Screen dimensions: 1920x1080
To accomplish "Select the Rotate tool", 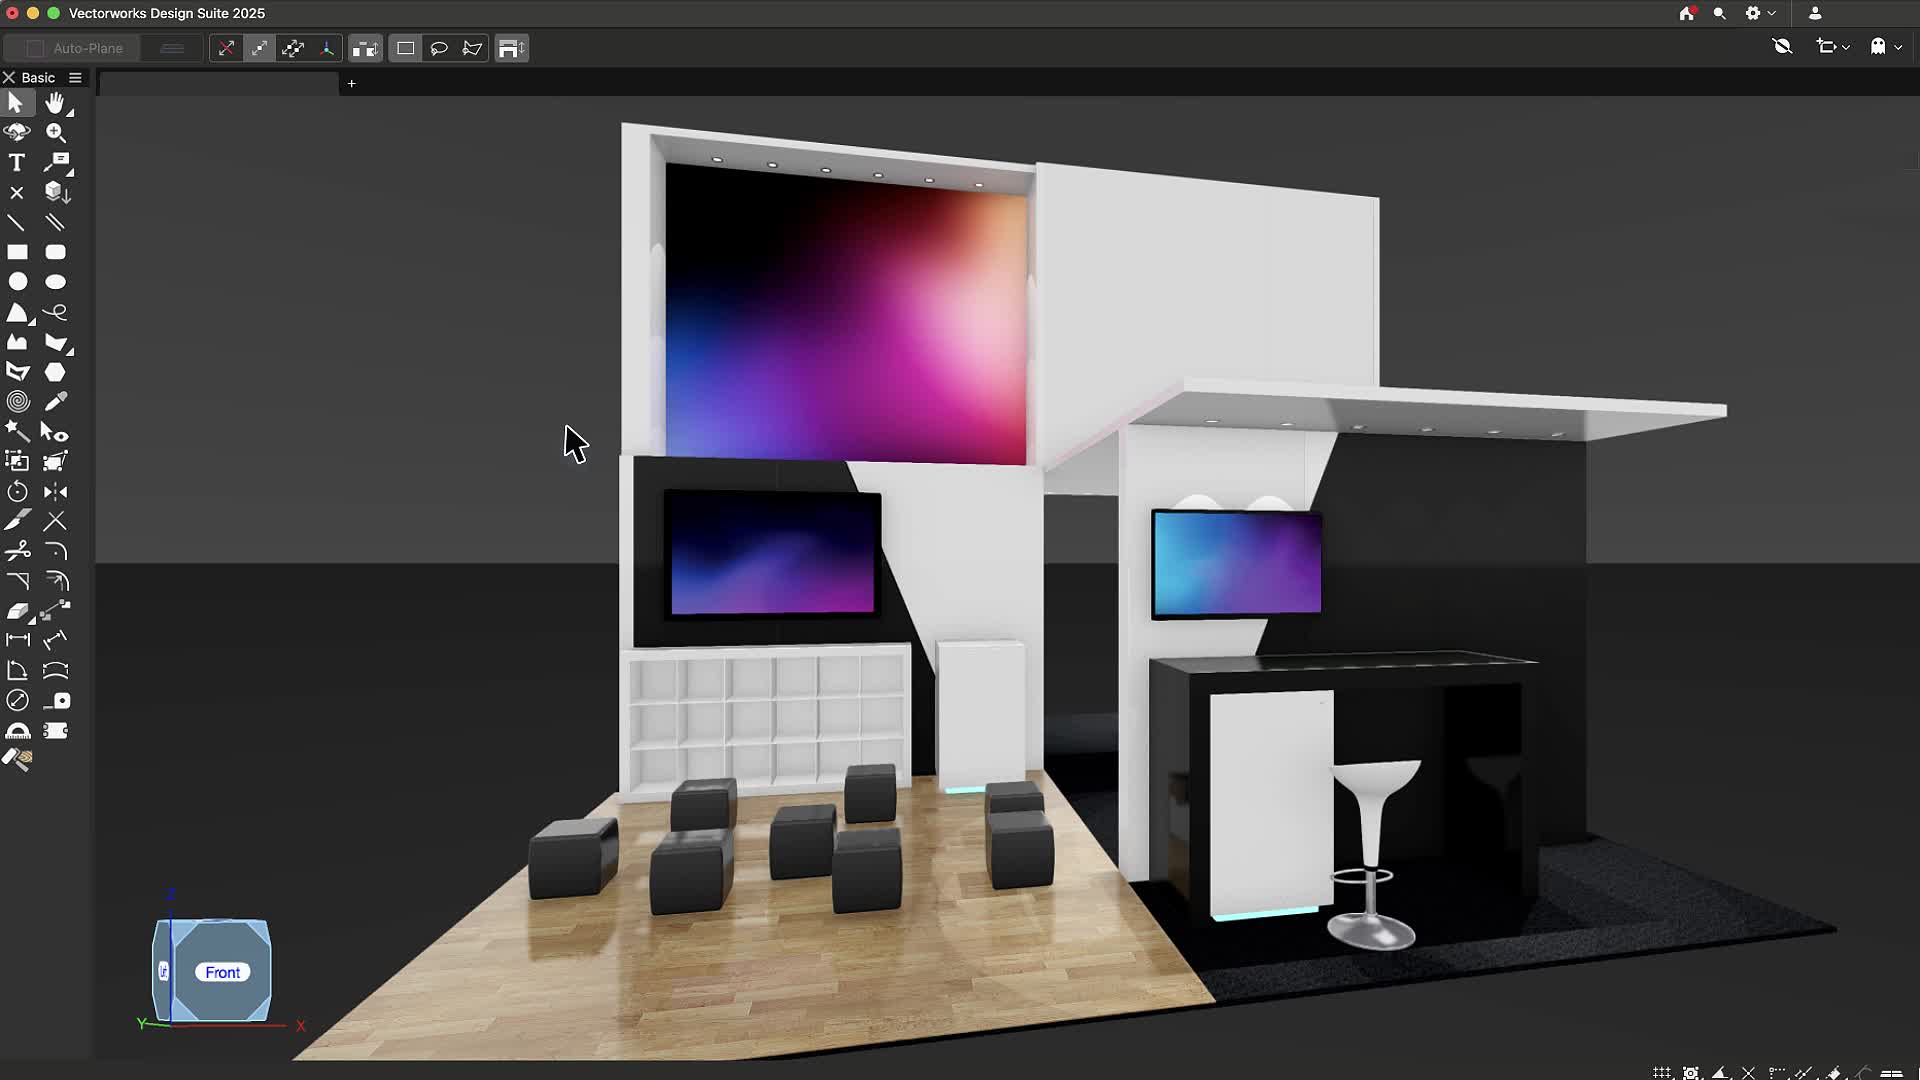I will coord(17,492).
